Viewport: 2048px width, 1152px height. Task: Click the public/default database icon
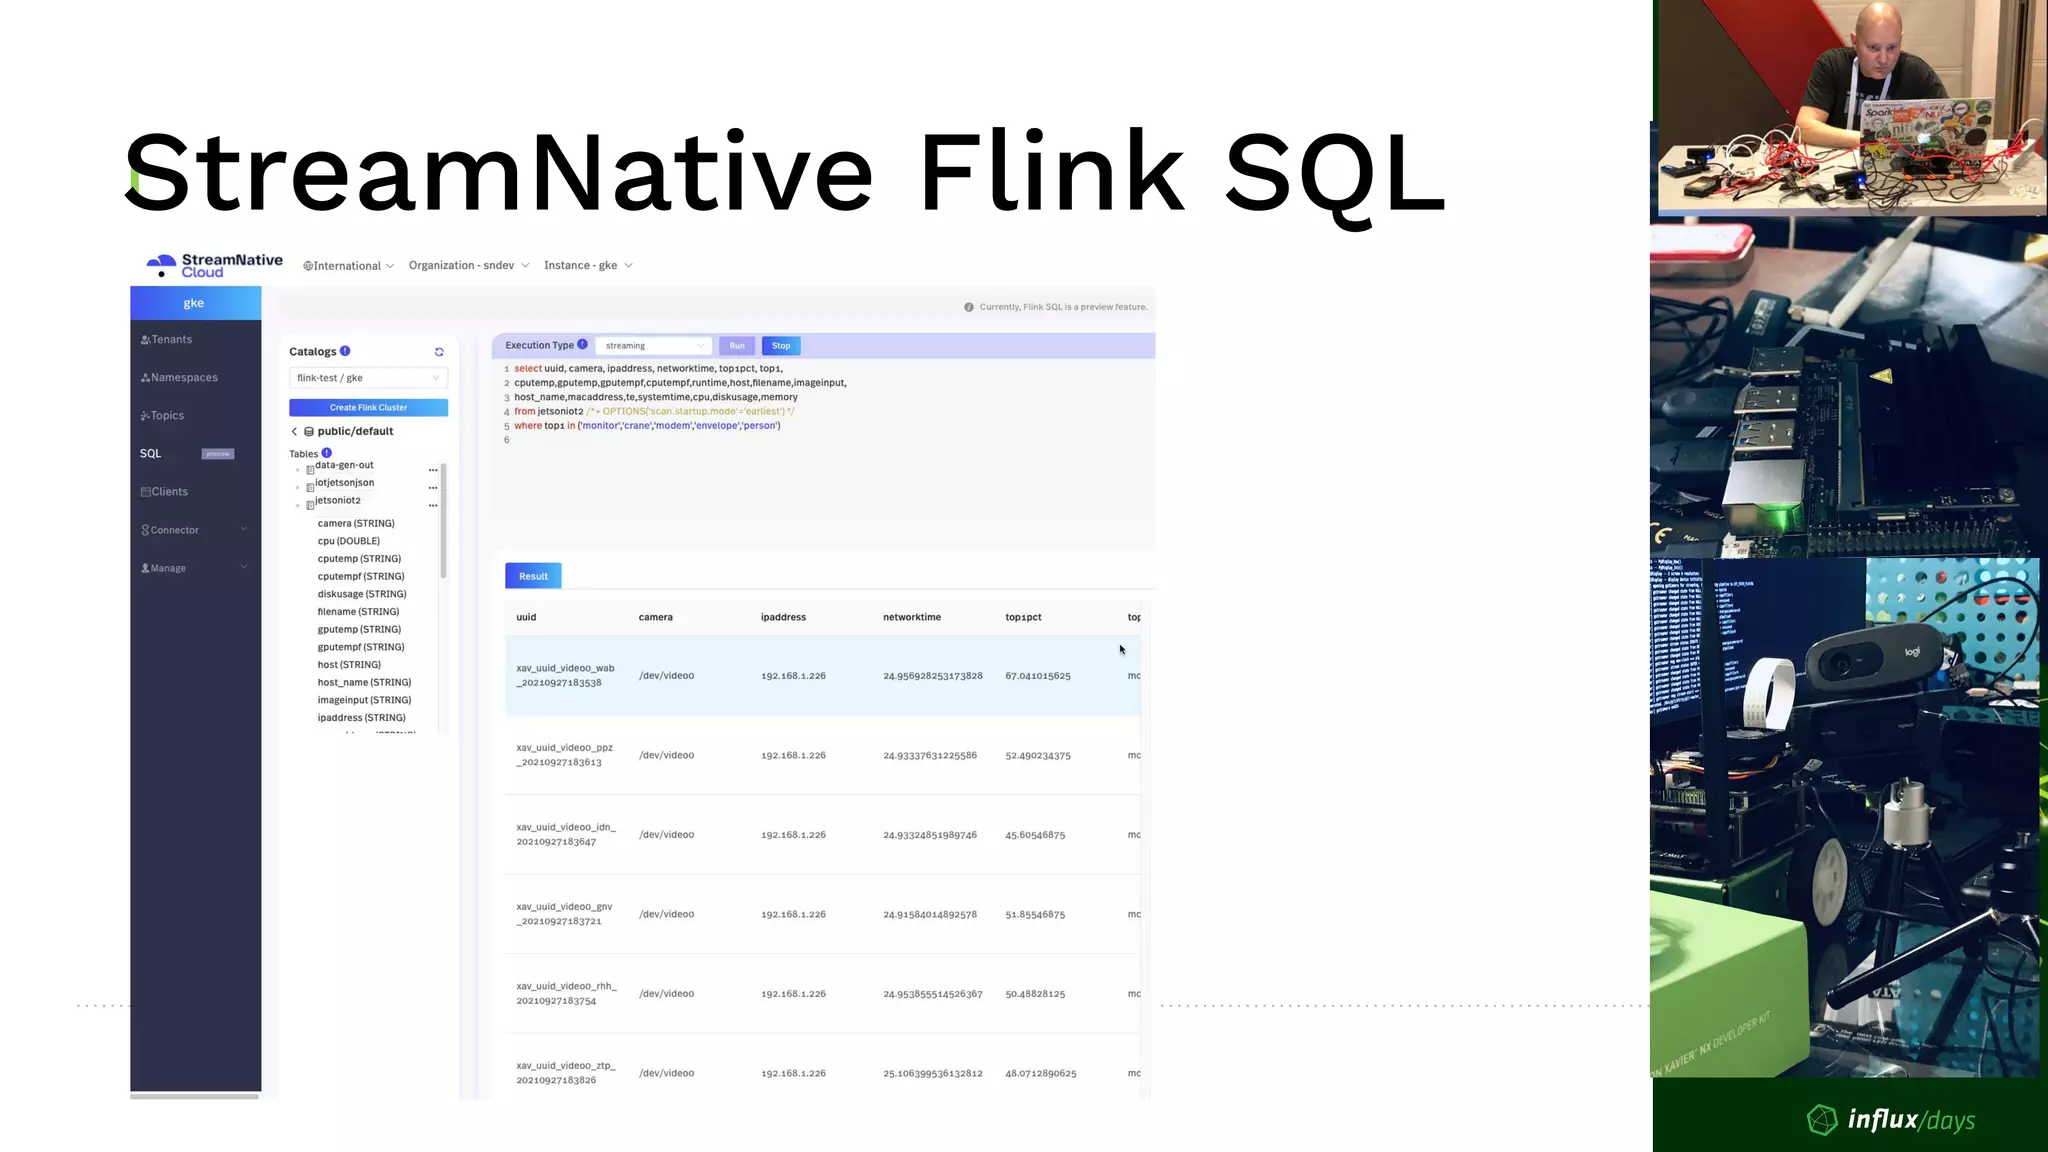309,432
